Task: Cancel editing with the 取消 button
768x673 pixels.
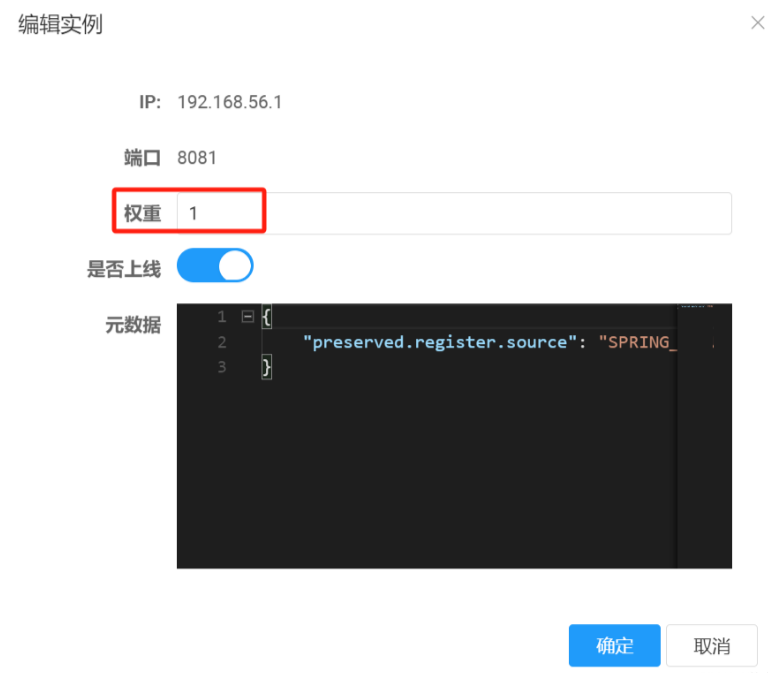Action: pos(711,646)
